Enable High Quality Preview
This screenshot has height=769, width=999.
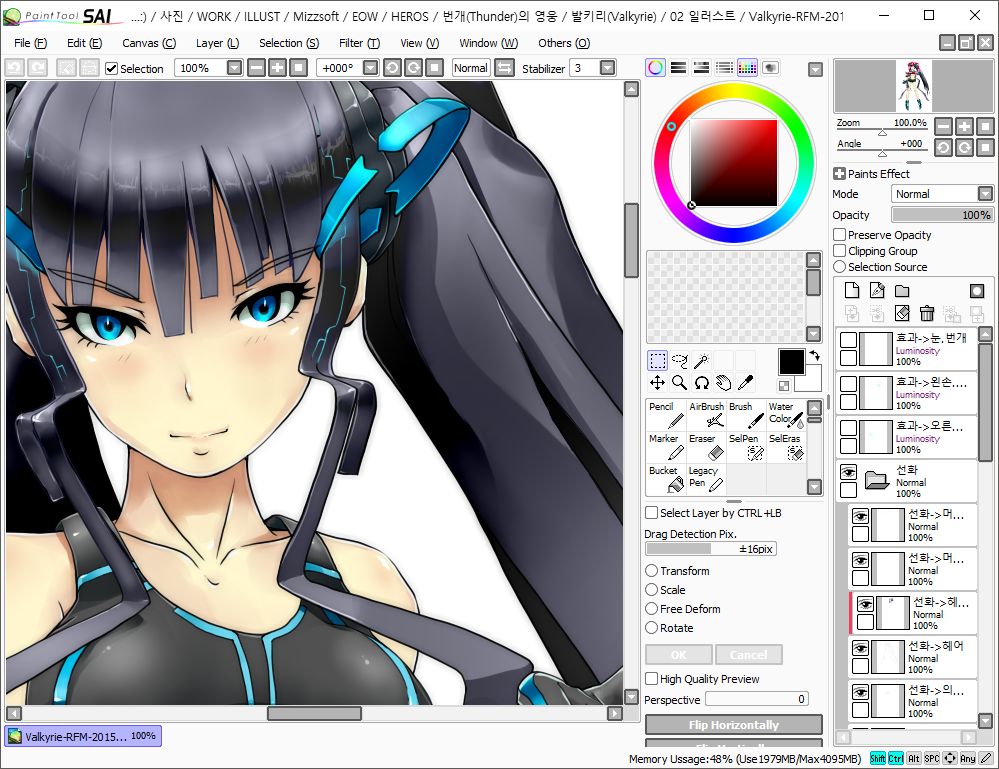(x=652, y=679)
